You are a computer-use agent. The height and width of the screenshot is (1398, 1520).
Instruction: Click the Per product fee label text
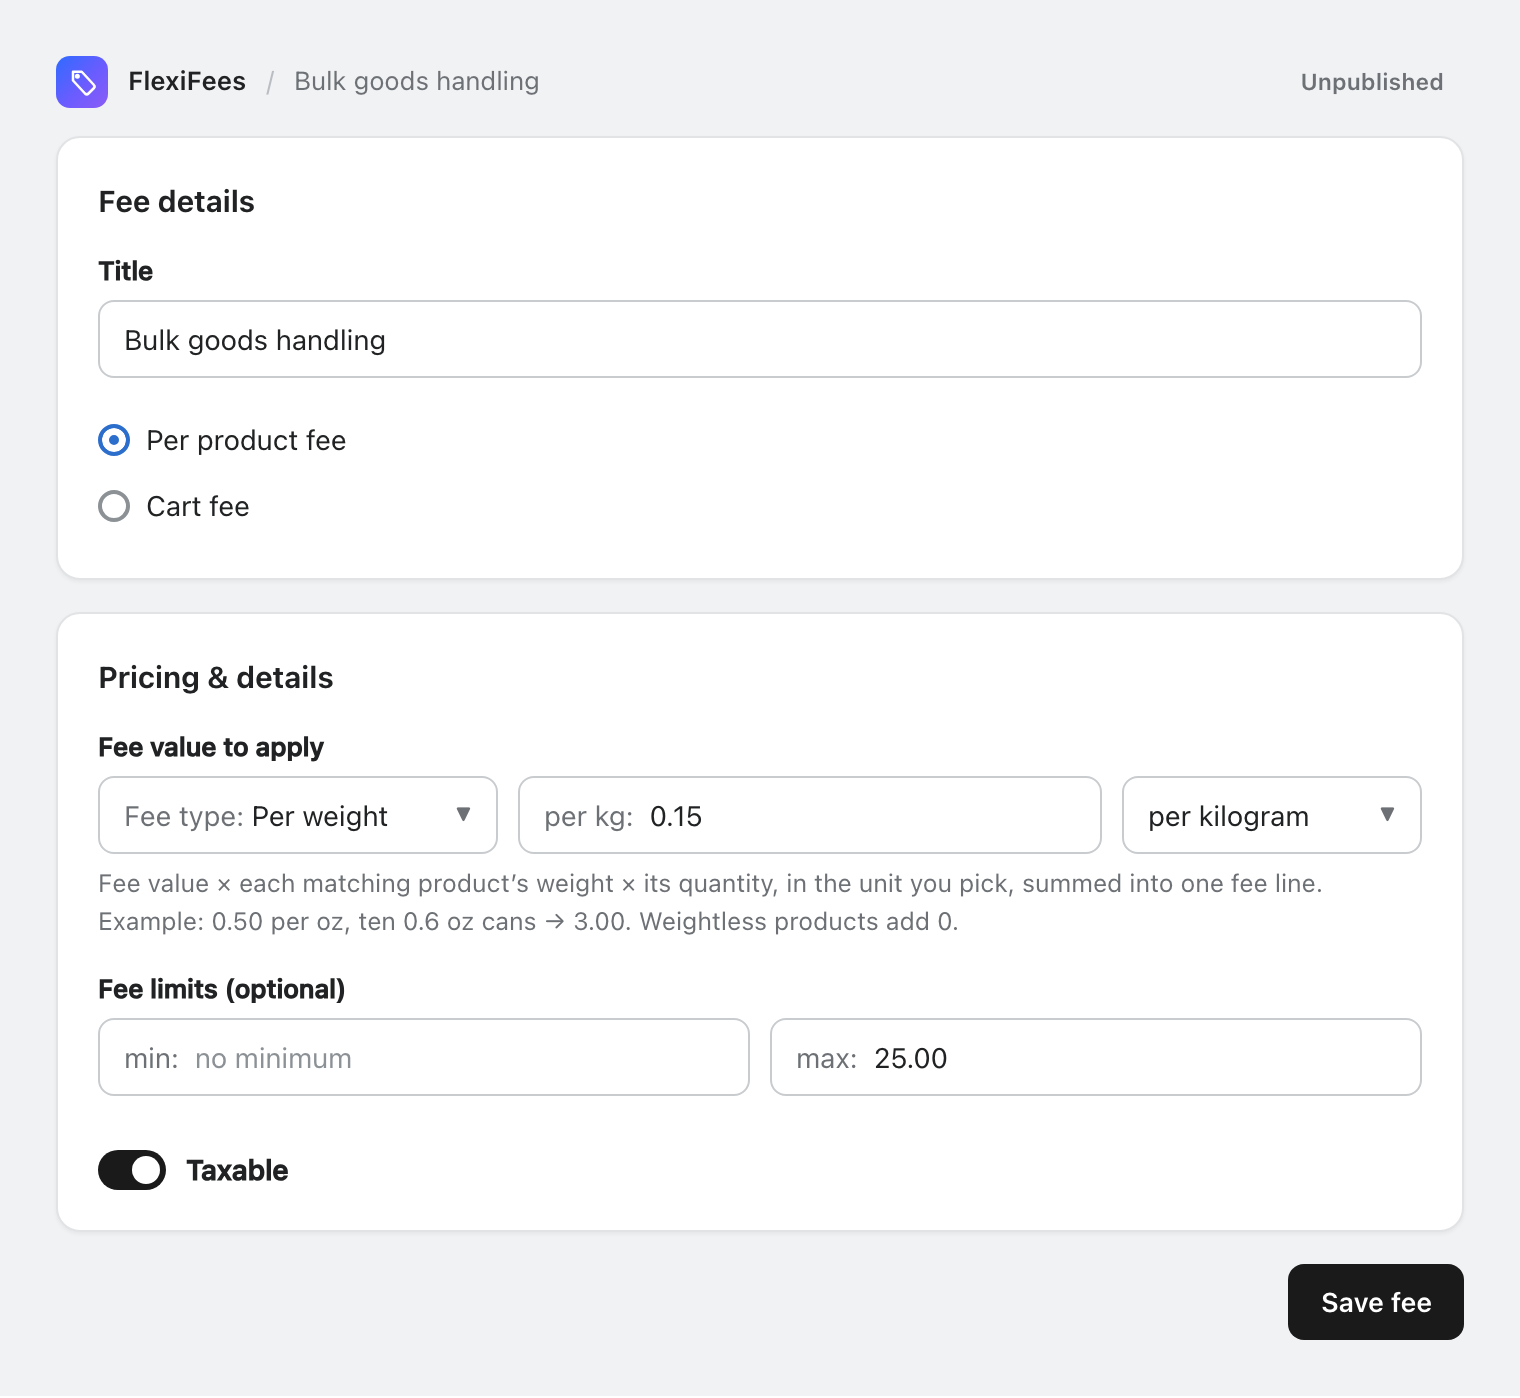[246, 440]
